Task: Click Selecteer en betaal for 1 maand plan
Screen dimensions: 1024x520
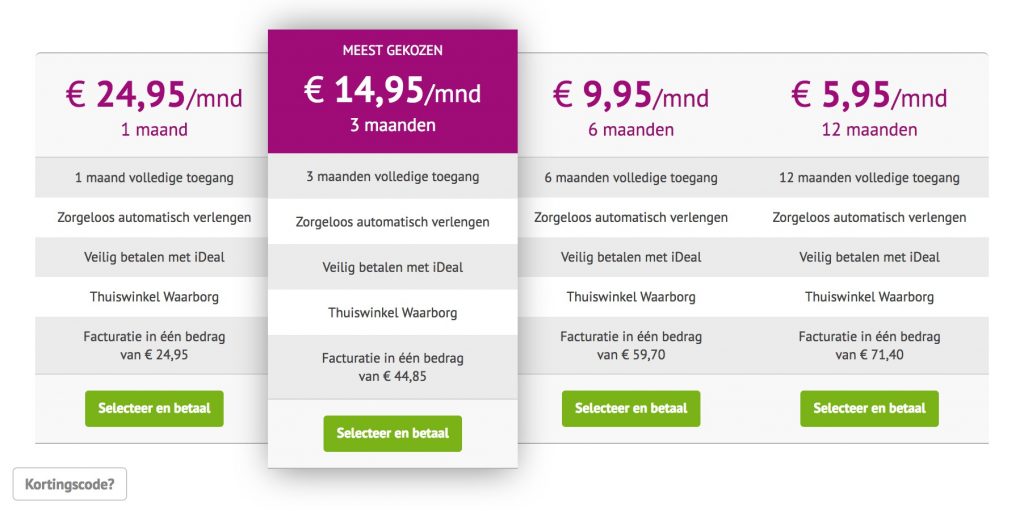Action: tap(154, 408)
